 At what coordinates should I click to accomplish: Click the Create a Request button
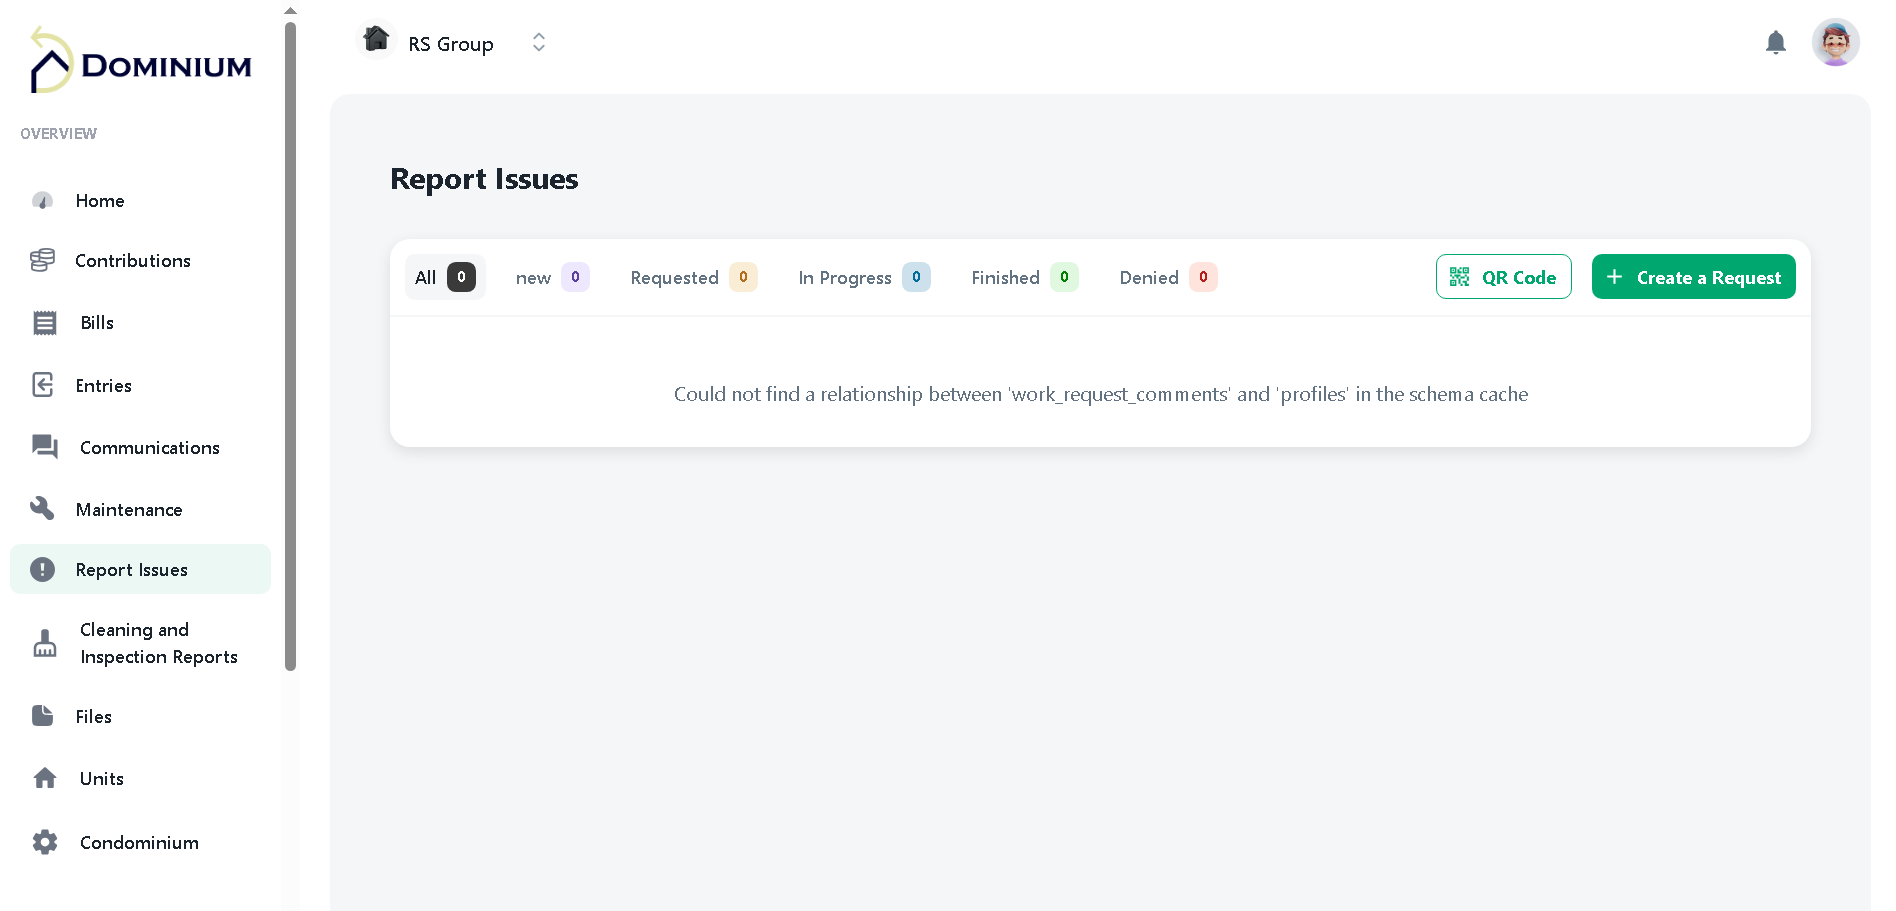click(x=1693, y=277)
